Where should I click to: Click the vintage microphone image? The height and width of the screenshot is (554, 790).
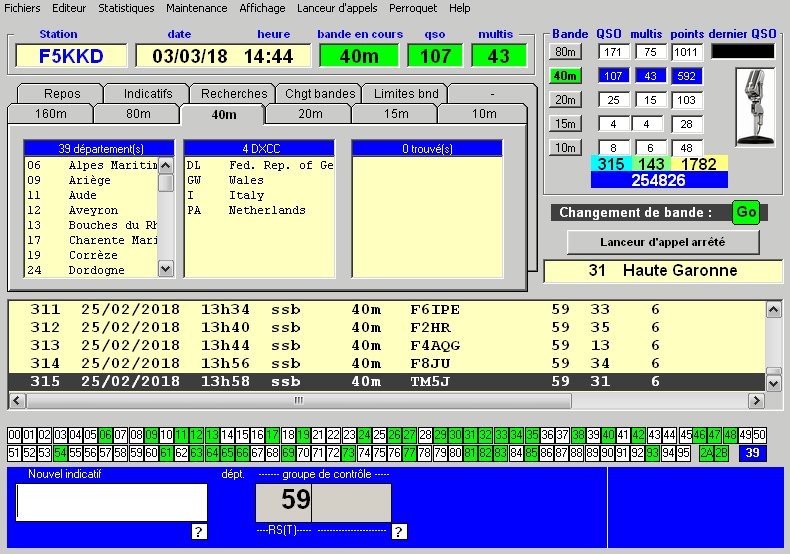[x=755, y=107]
